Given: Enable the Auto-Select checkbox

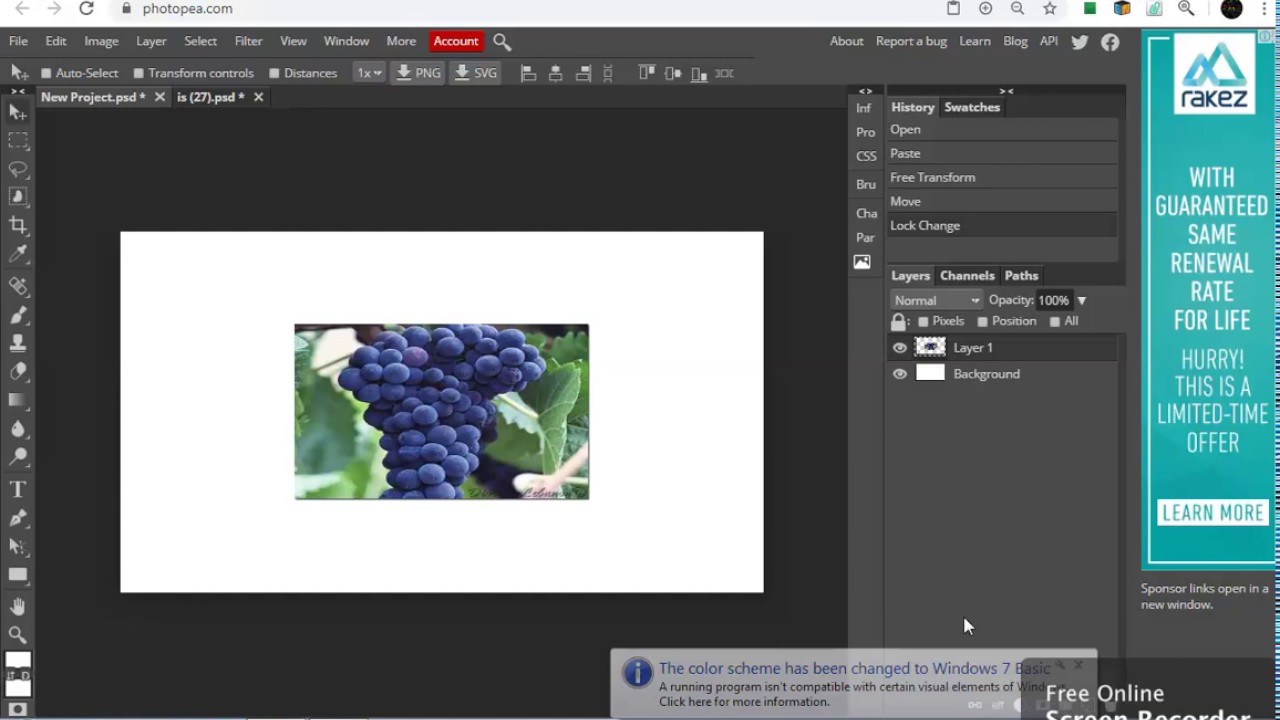Looking at the screenshot, I should (x=46, y=73).
